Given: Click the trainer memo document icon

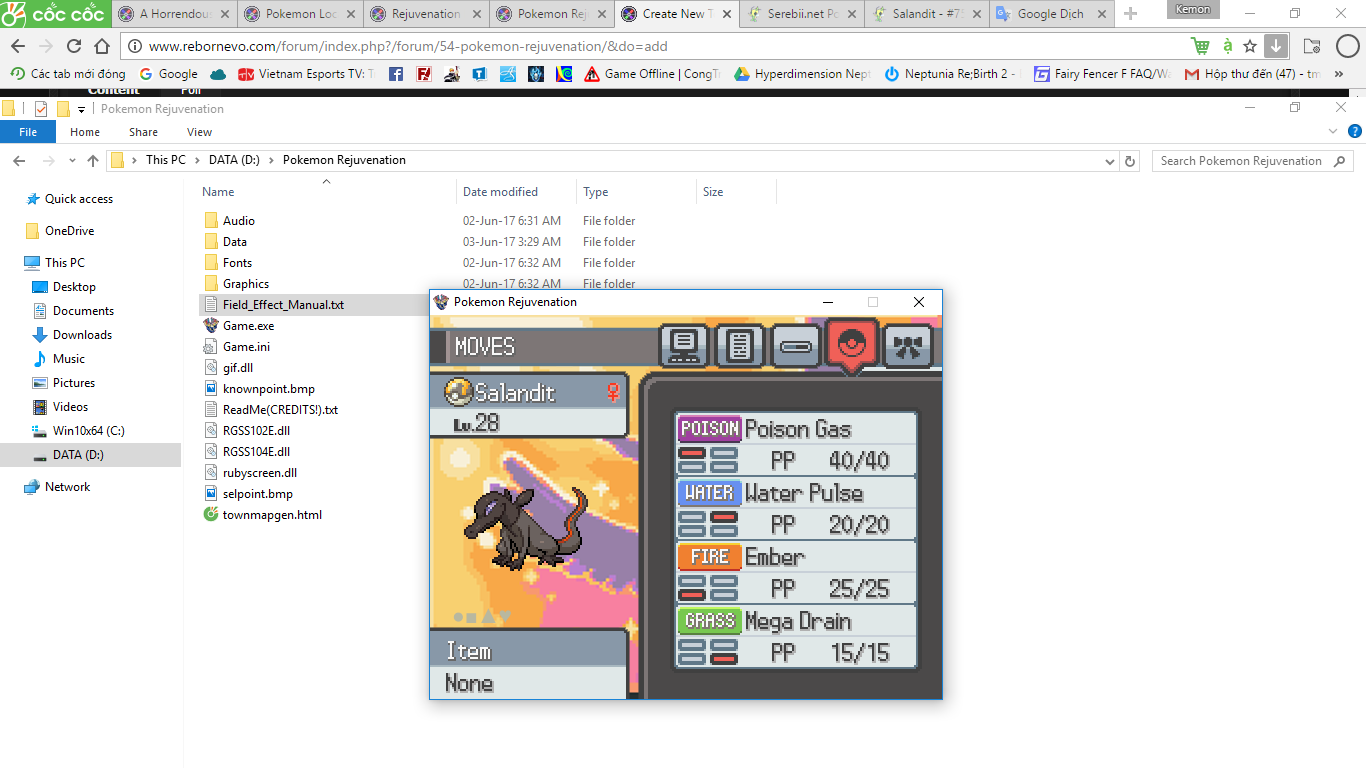Looking at the screenshot, I should 739,347.
